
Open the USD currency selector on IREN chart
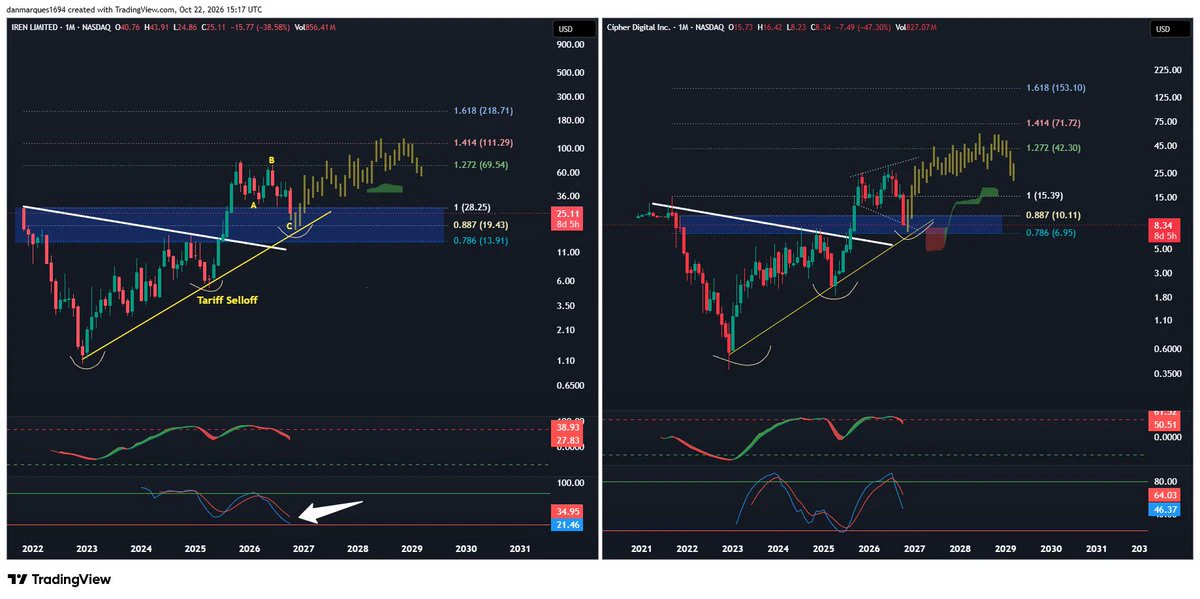tap(572, 30)
